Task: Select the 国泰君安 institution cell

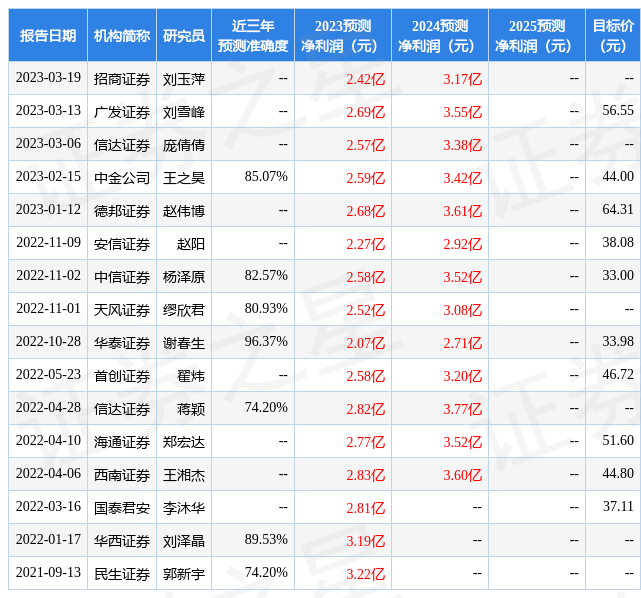Action: [122, 508]
